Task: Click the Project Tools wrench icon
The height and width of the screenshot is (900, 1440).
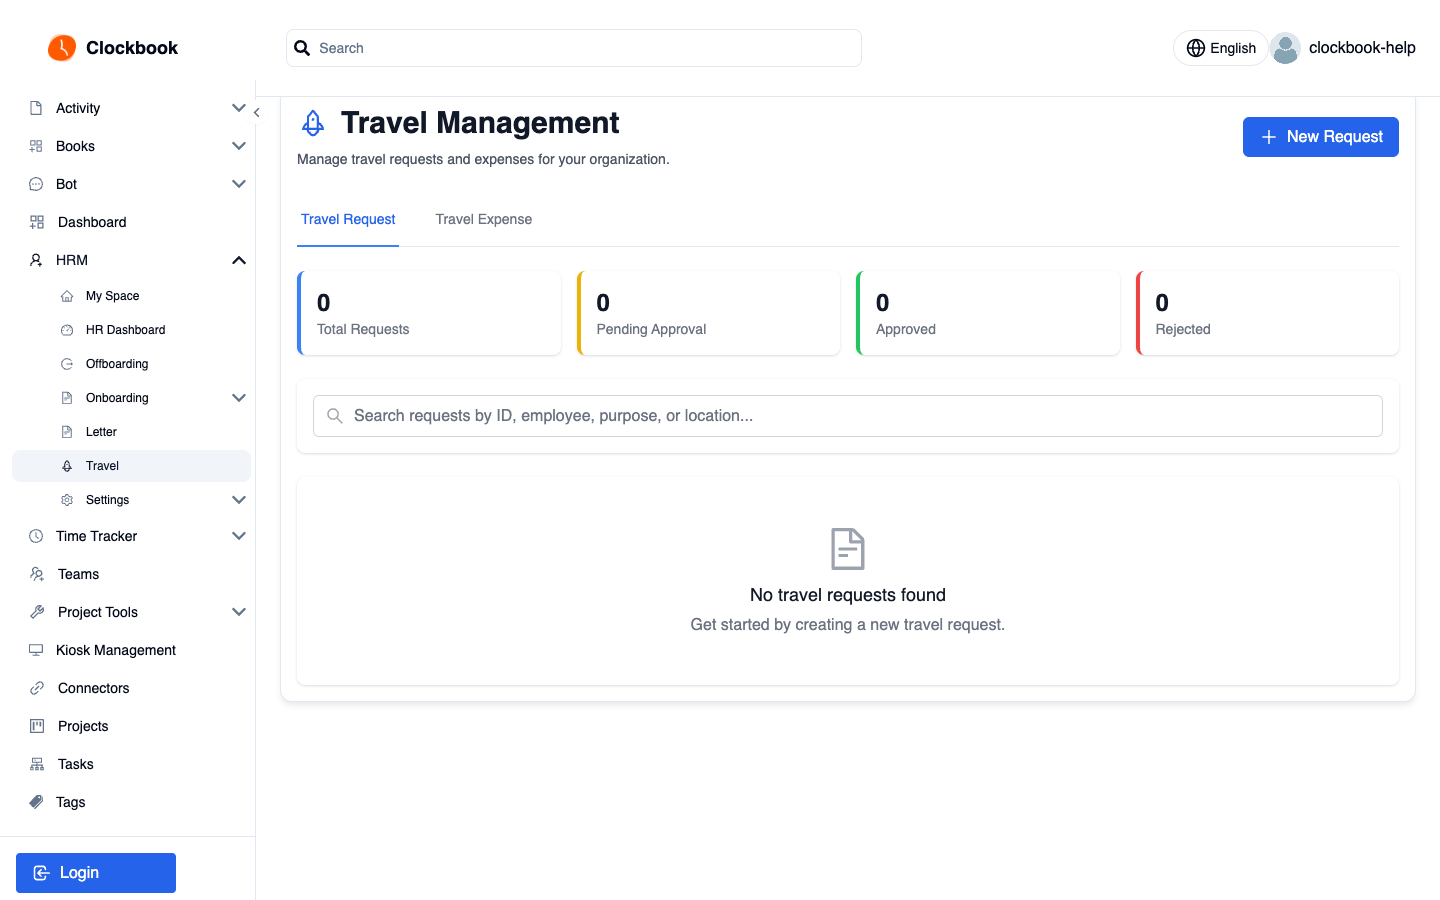Action: 37,612
